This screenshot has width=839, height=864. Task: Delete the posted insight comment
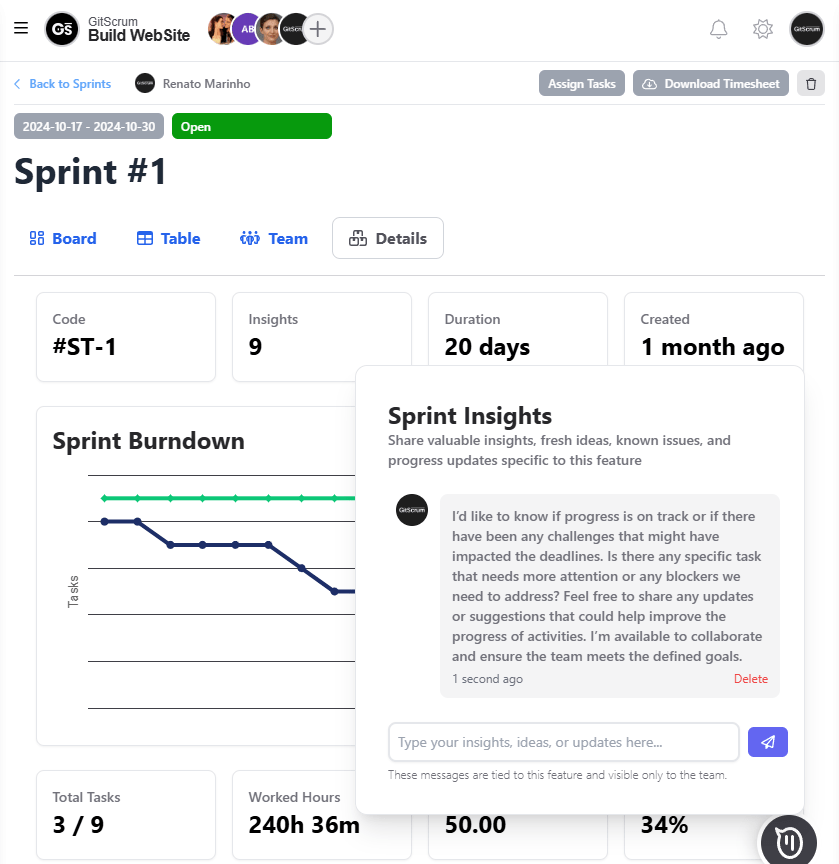pyautogui.click(x=750, y=679)
